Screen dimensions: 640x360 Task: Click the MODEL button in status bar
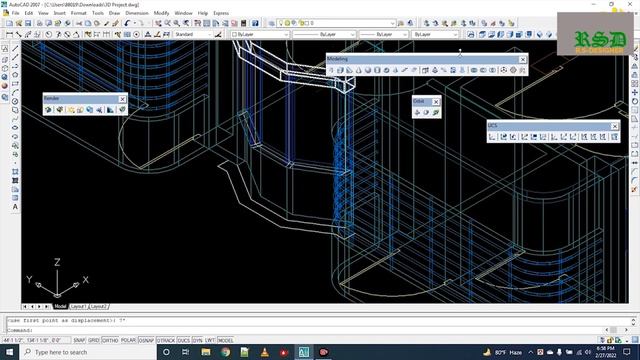pos(225,340)
